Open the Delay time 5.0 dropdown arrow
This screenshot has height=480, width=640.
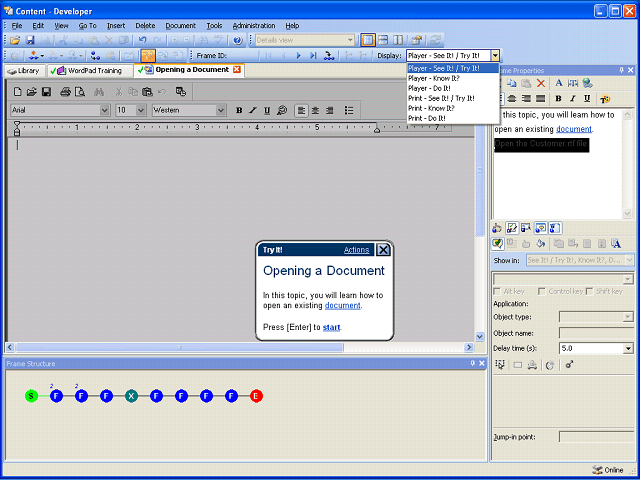(x=628, y=349)
